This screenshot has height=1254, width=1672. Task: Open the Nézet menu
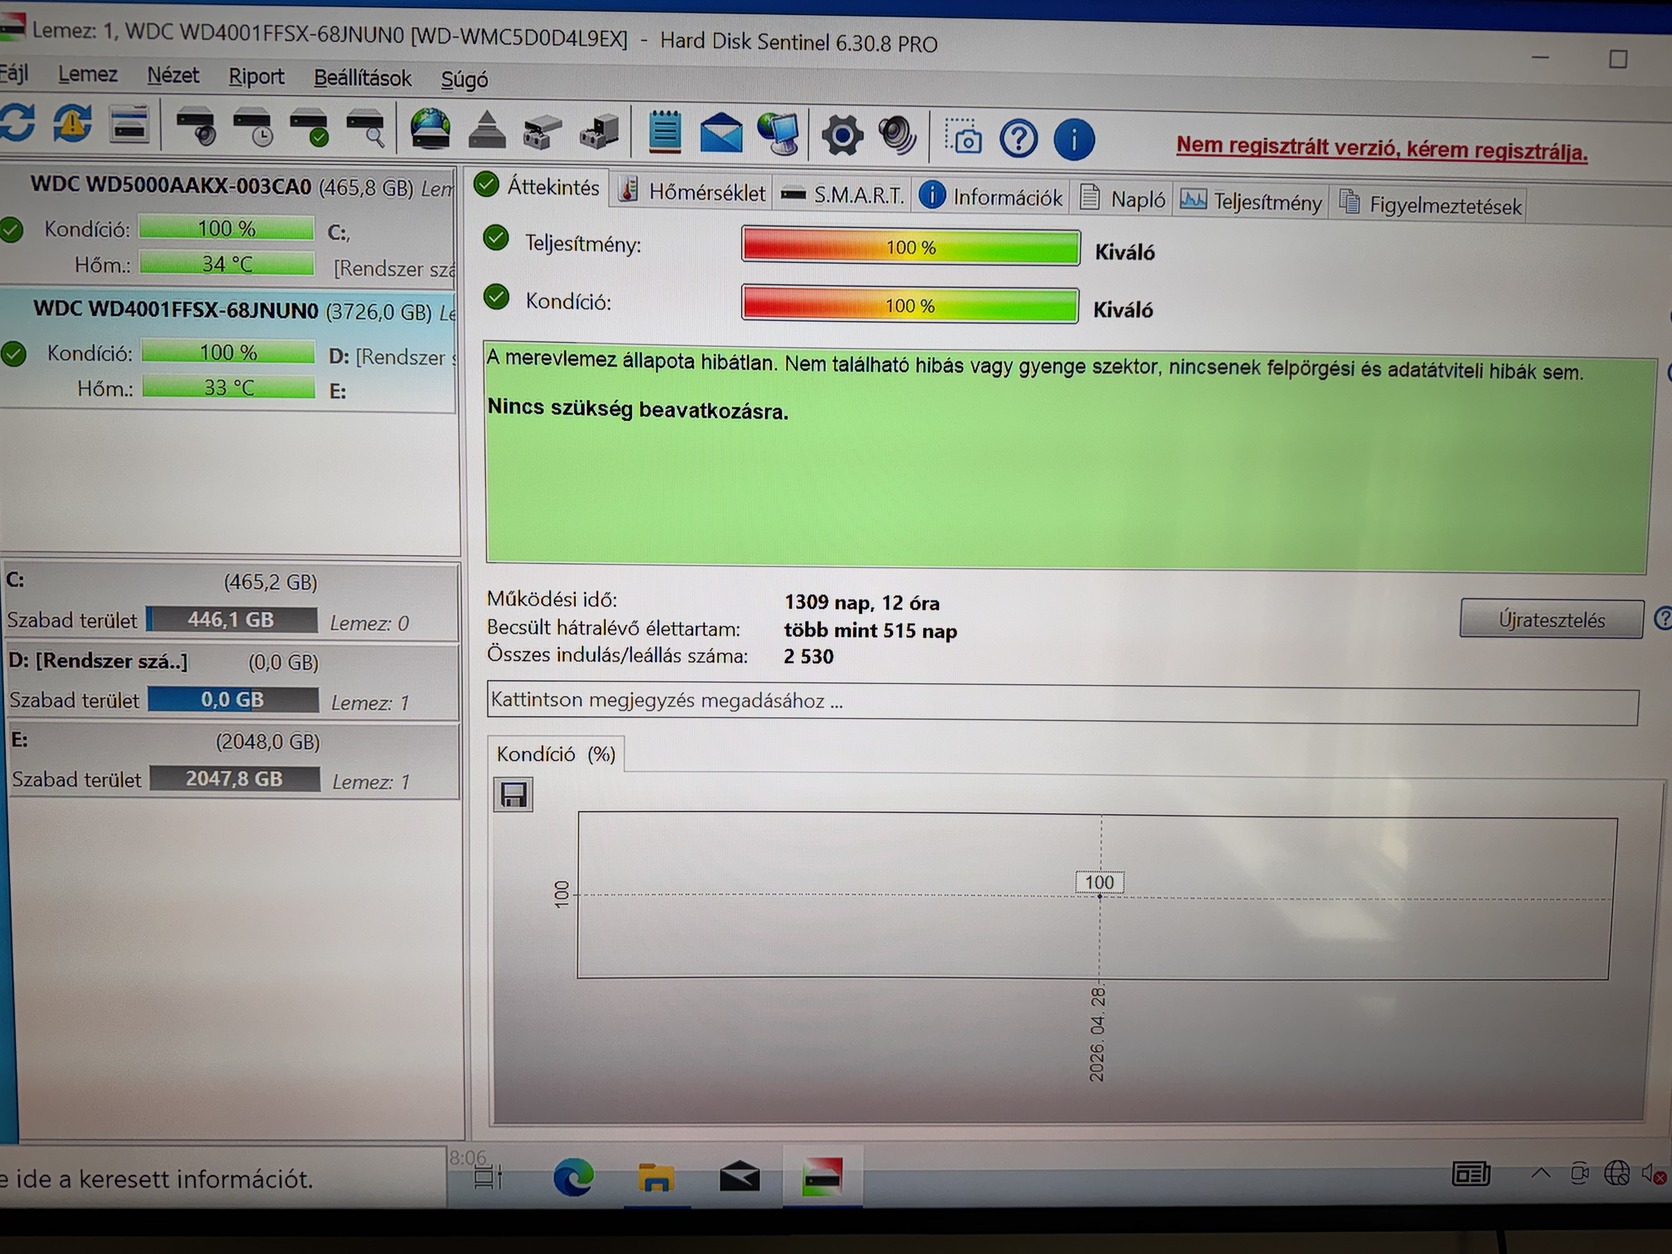coord(173,75)
